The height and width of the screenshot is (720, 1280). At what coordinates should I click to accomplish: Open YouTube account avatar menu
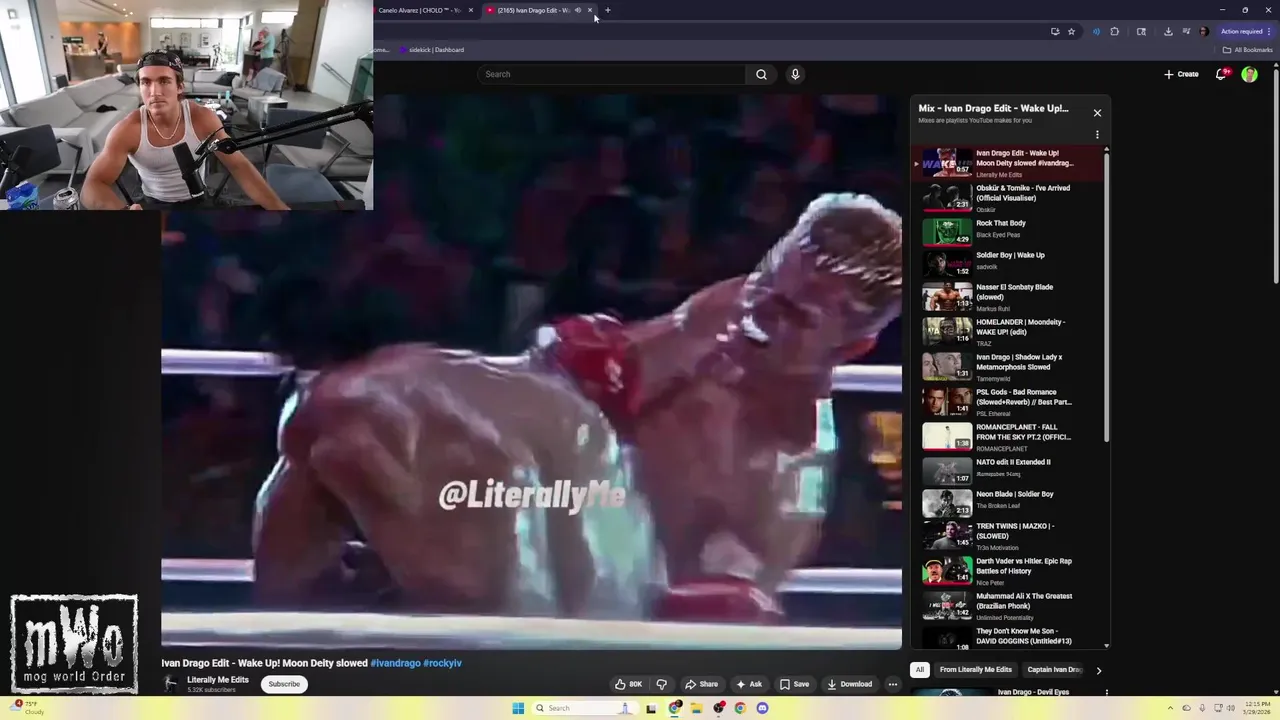[1249, 74]
